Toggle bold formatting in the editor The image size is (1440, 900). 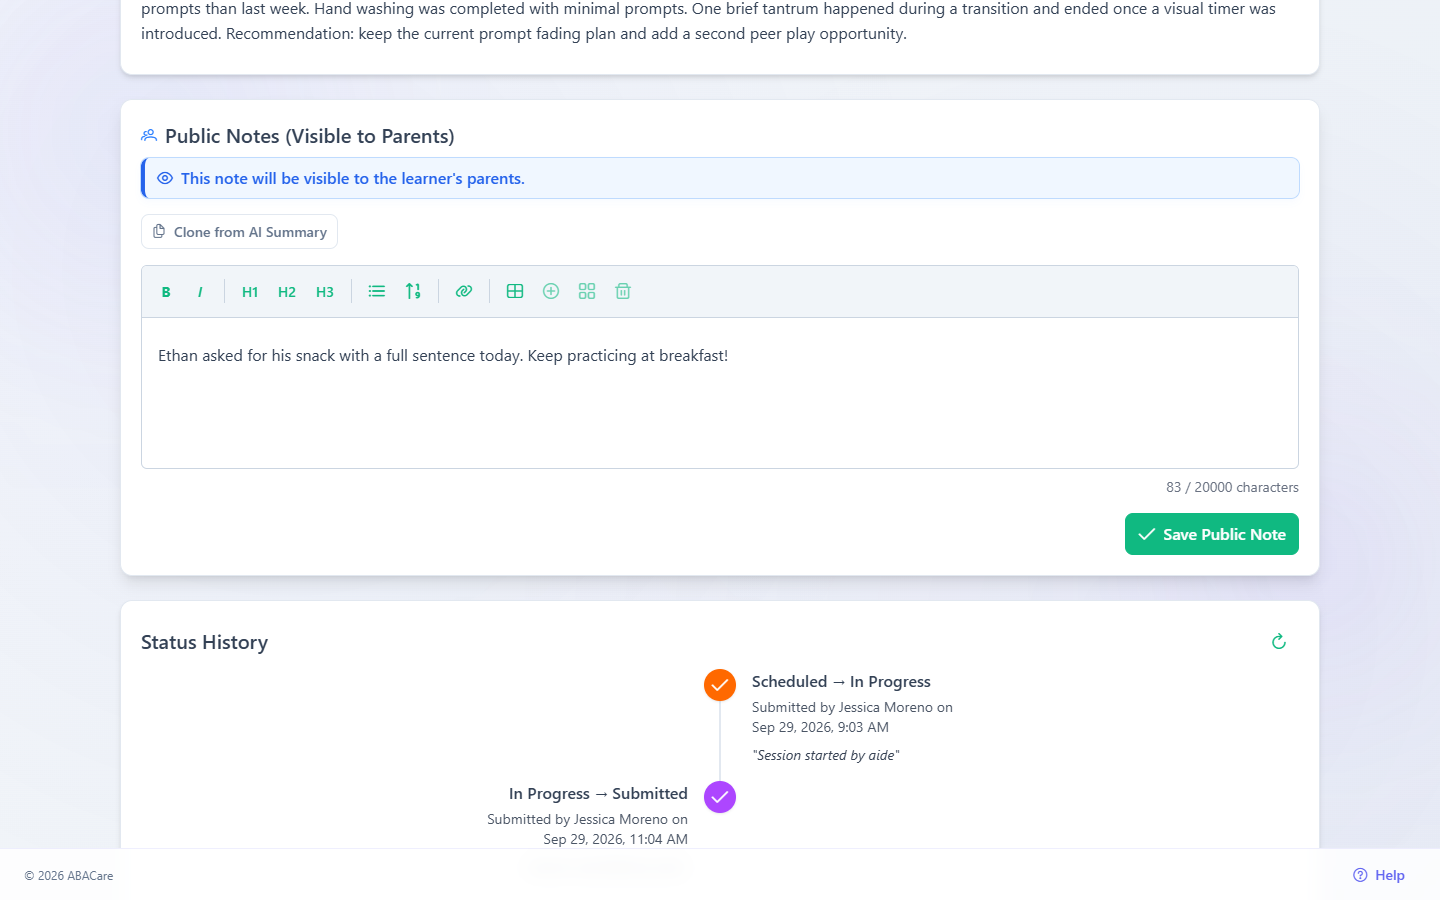(166, 292)
